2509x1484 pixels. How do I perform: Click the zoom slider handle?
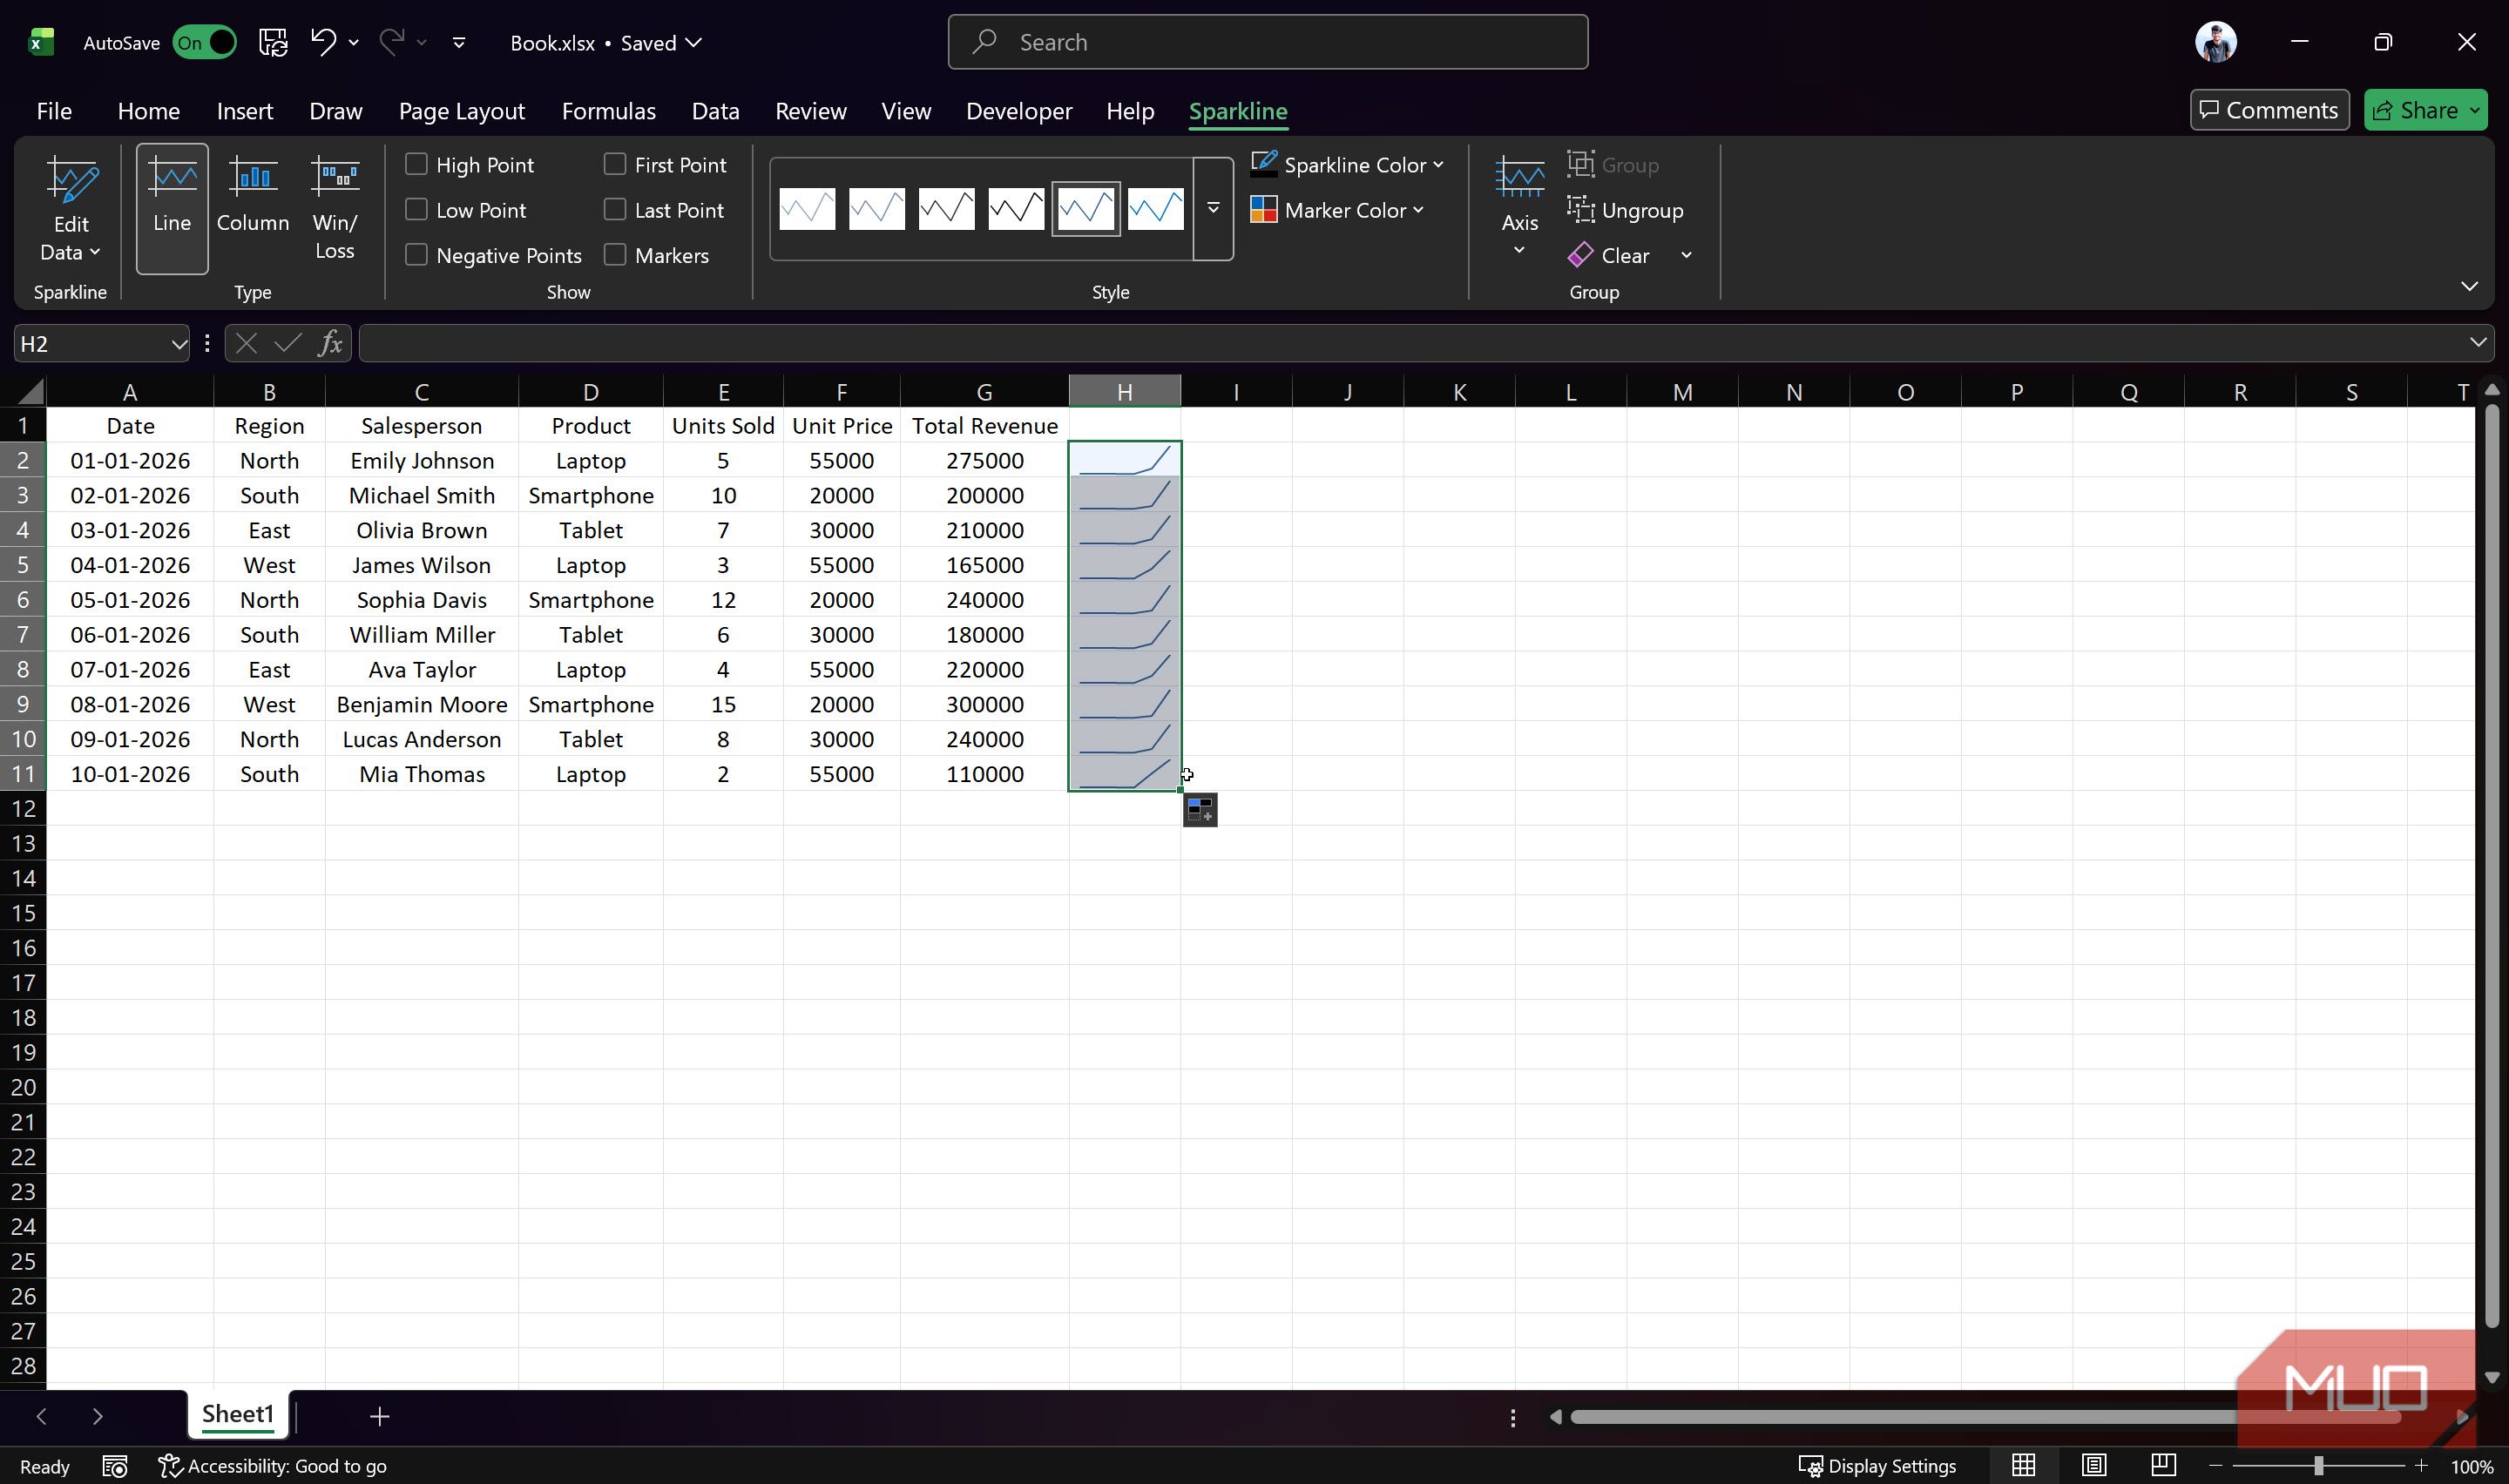(2318, 1466)
